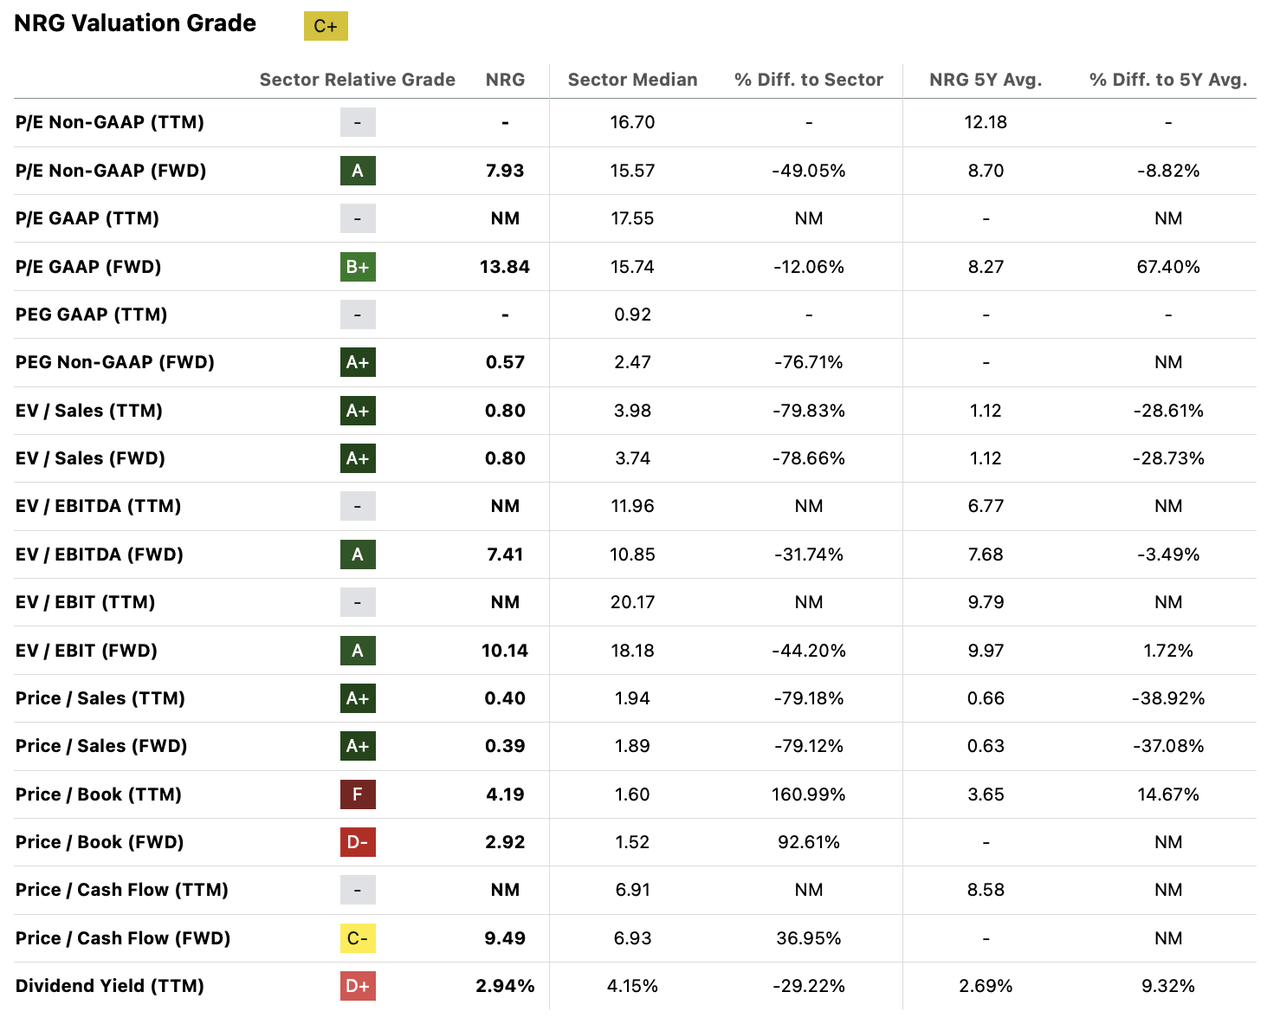Click the sector median value 20.17
Image resolution: width=1280 pixels, height=1031 pixels.
pyautogui.click(x=633, y=603)
